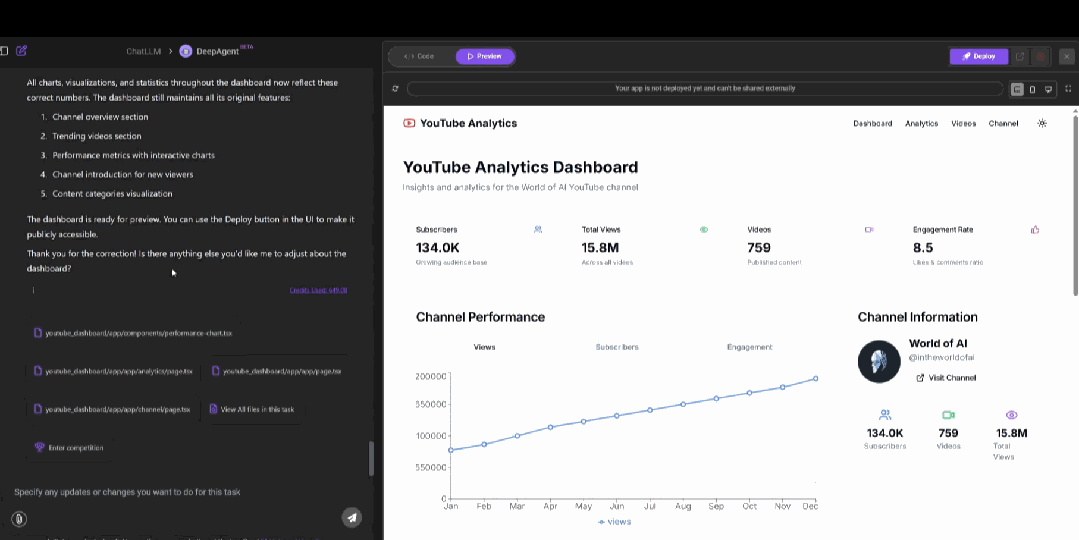Click the purple Deploy button
This screenshot has width=1079, height=540.
tap(979, 56)
